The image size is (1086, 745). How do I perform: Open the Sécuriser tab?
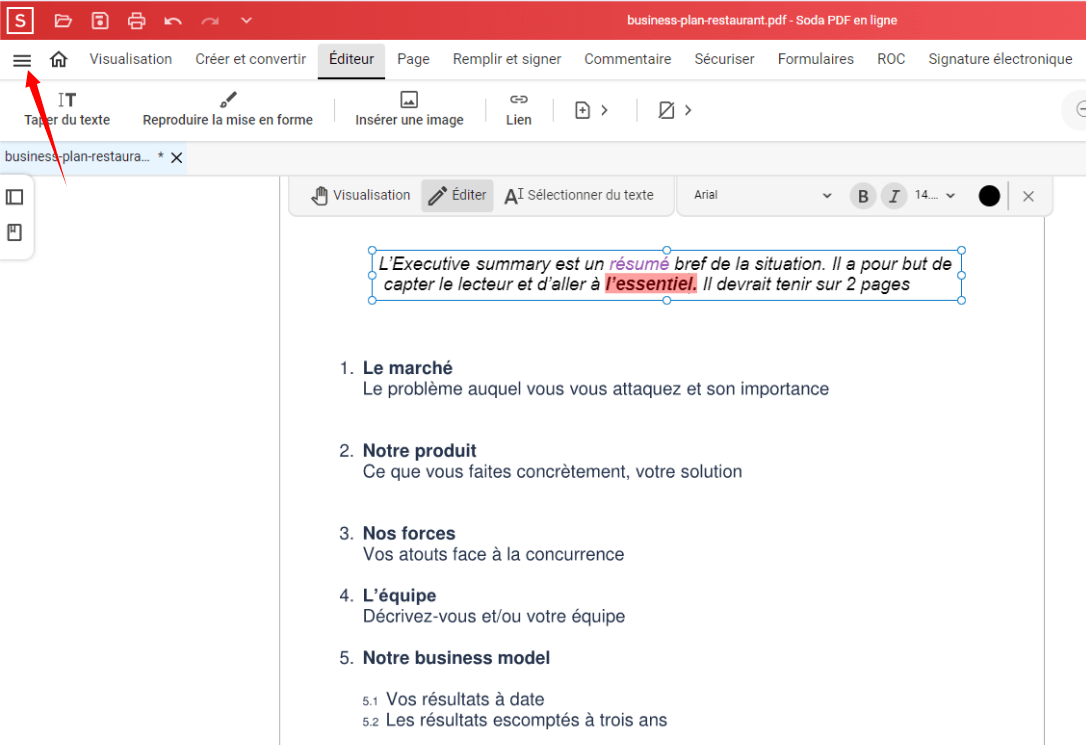724,60
